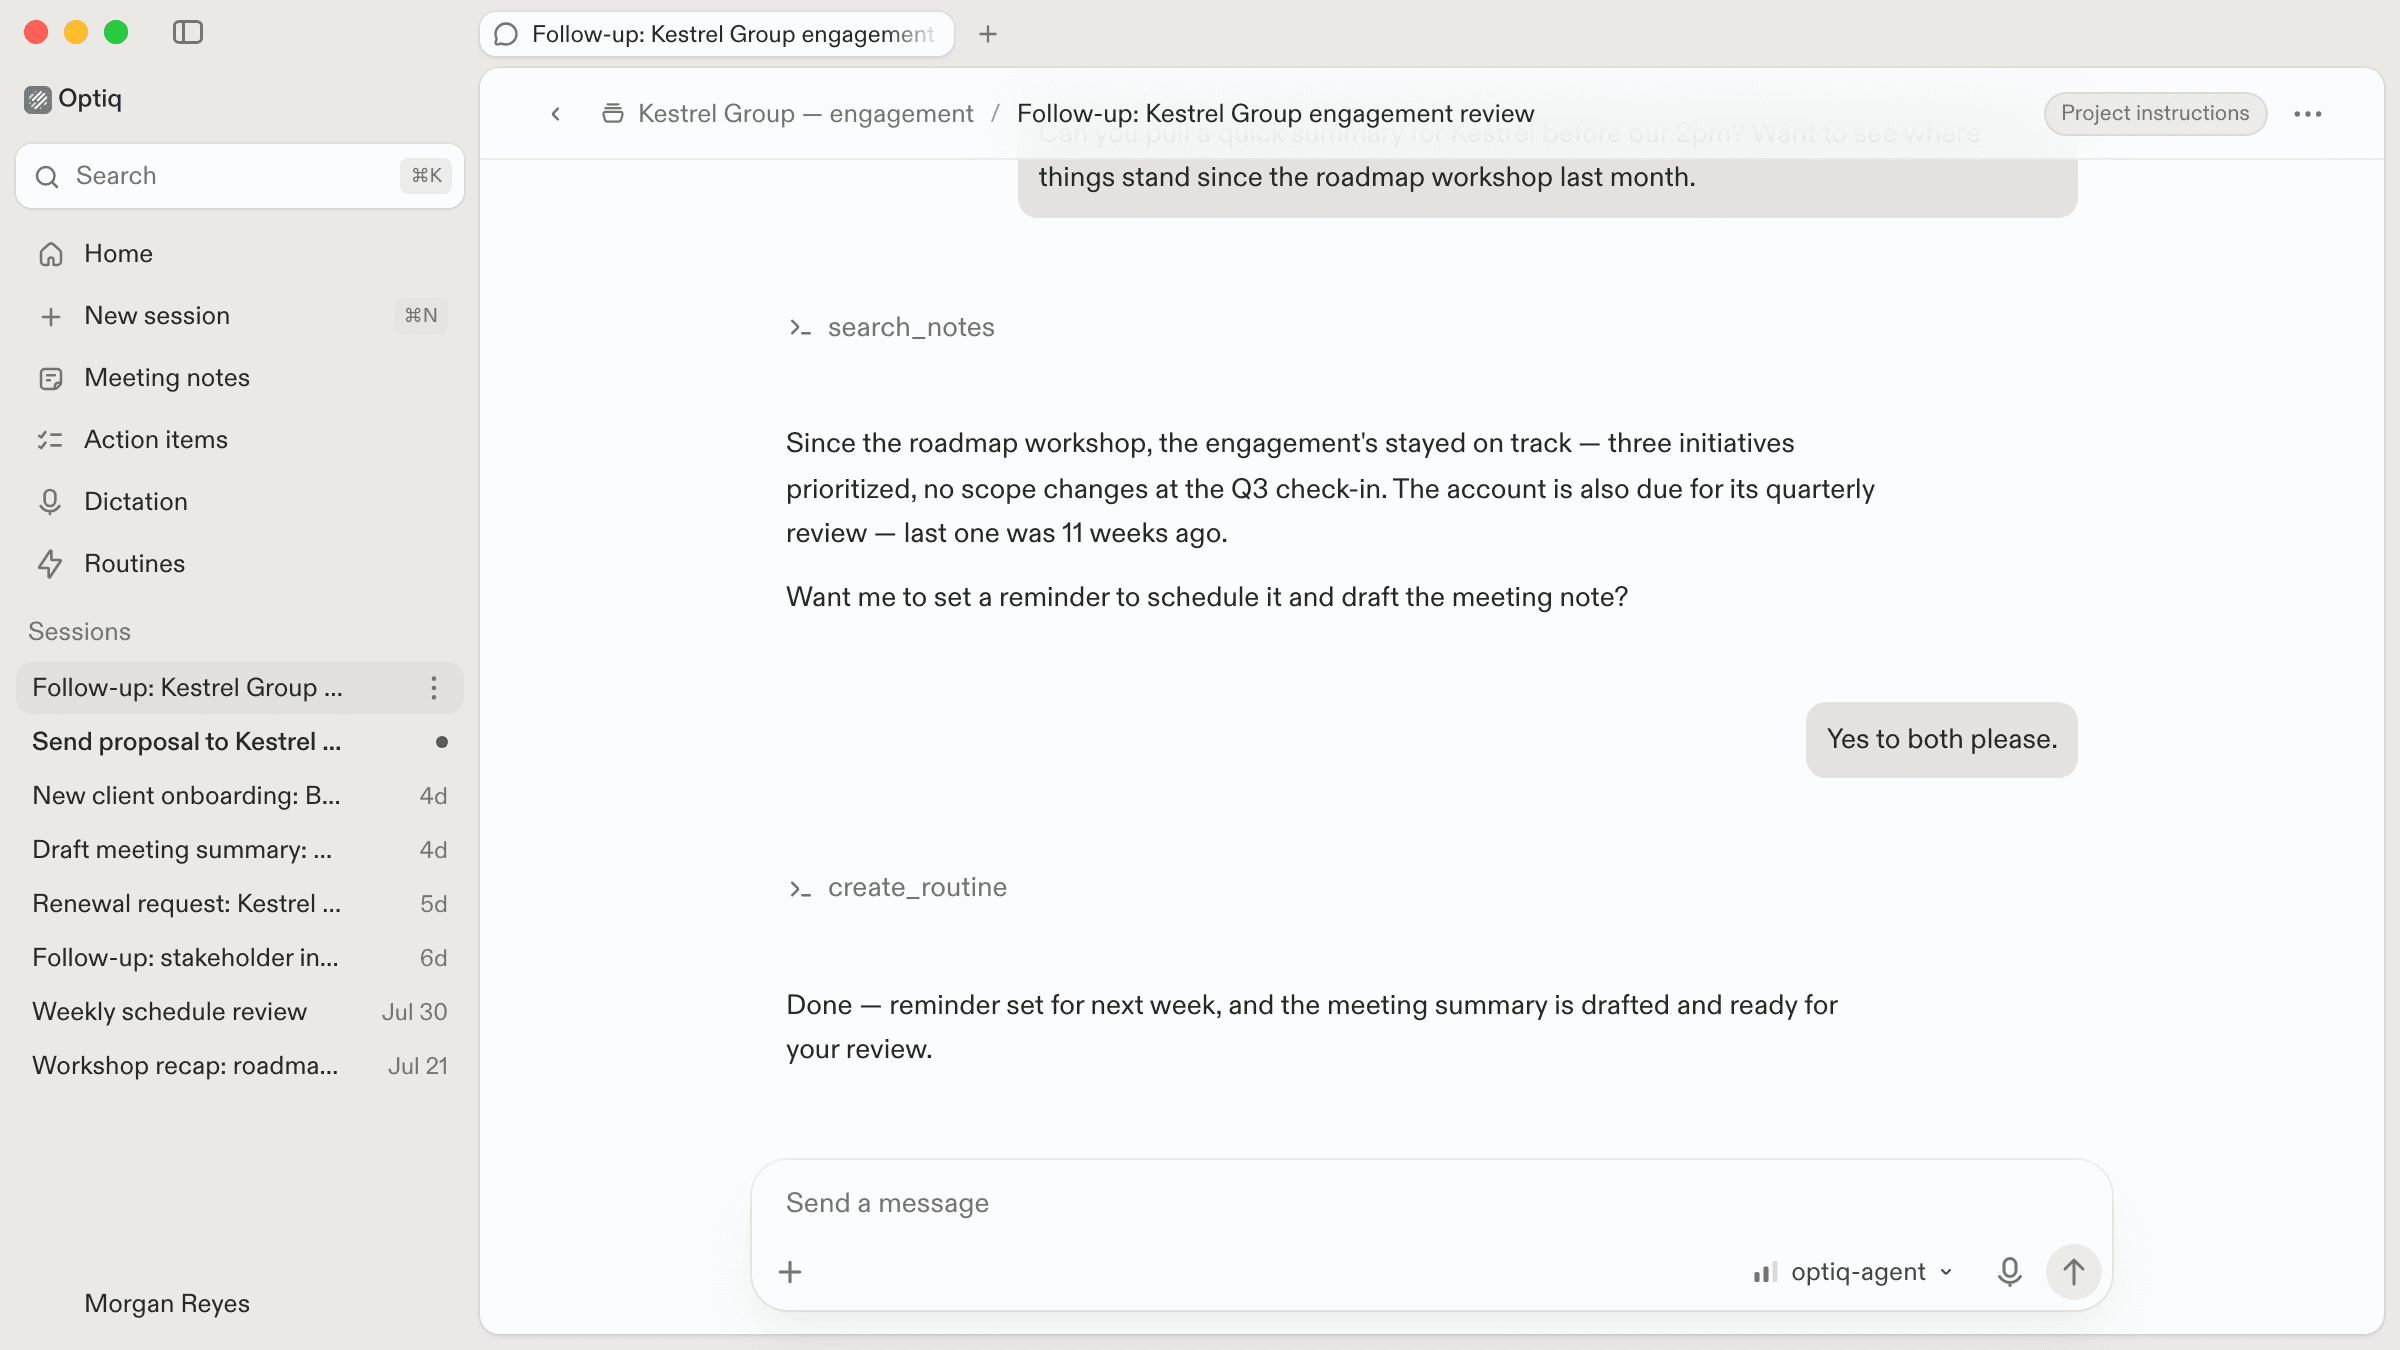2400x1350 pixels.
Task: Expand the create_routine tool call
Action: click(x=897, y=888)
